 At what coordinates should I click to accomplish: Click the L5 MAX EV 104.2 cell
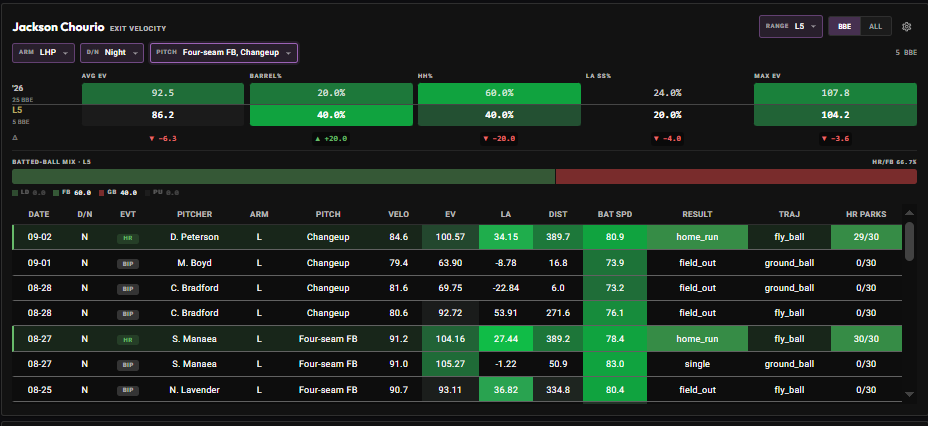pyautogui.click(x=835, y=115)
